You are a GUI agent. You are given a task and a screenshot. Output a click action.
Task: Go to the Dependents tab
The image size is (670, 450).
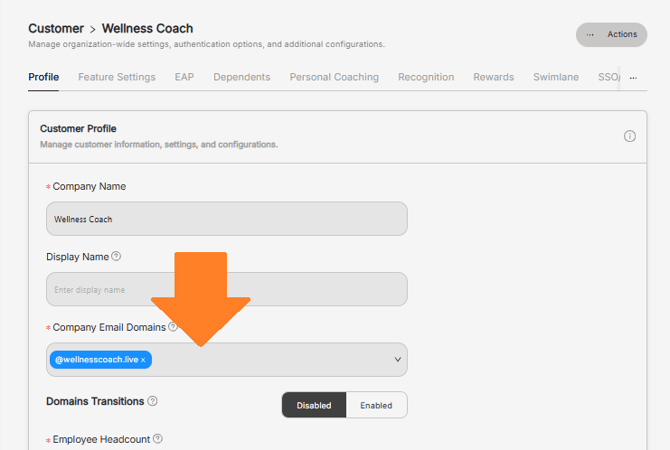point(241,77)
